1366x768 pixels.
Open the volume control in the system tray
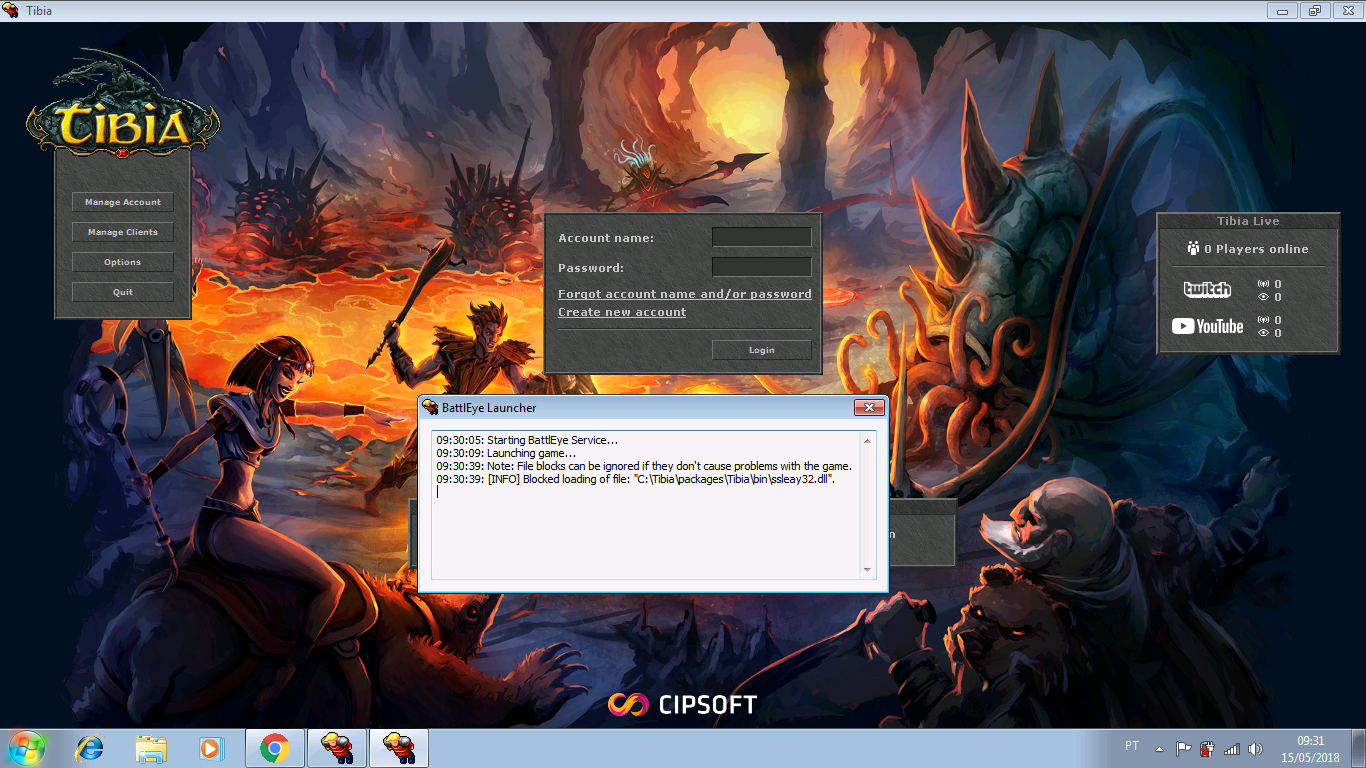1256,747
